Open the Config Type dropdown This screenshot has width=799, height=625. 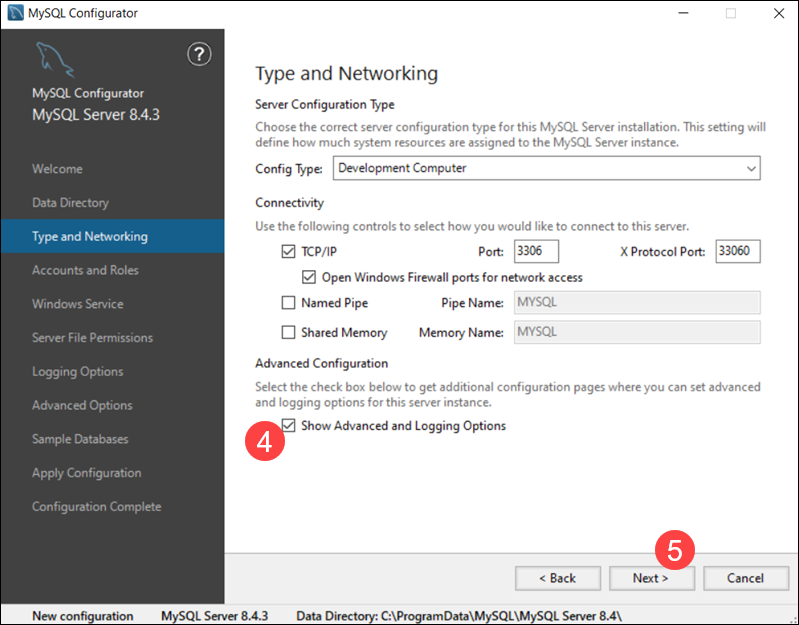tap(546, 168)
